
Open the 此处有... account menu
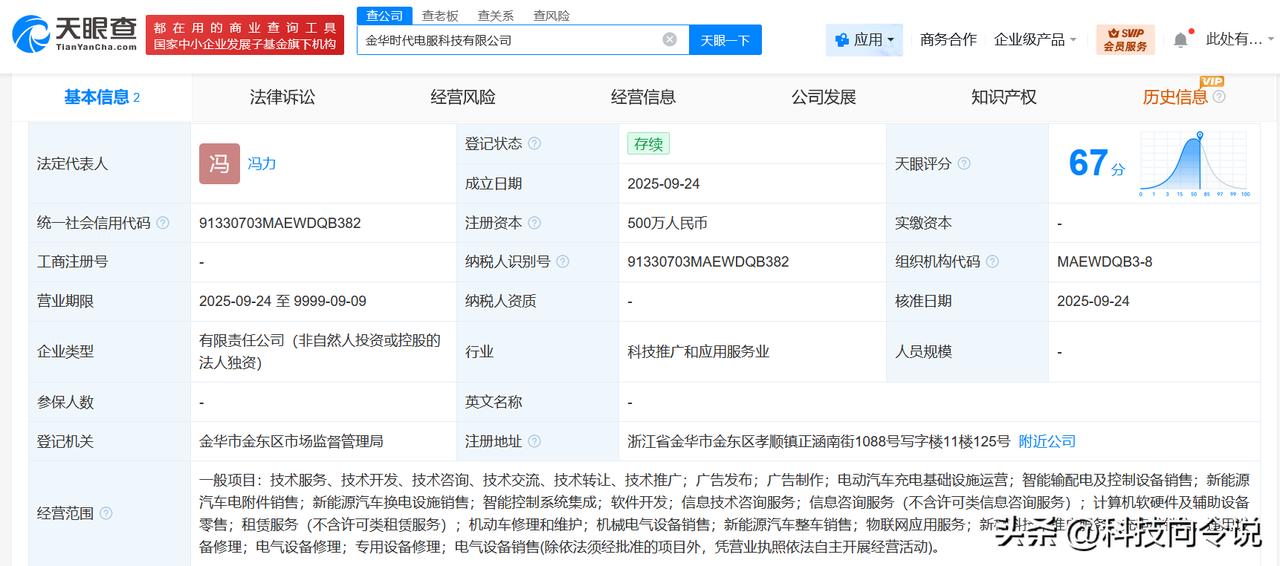(1240, 40)
